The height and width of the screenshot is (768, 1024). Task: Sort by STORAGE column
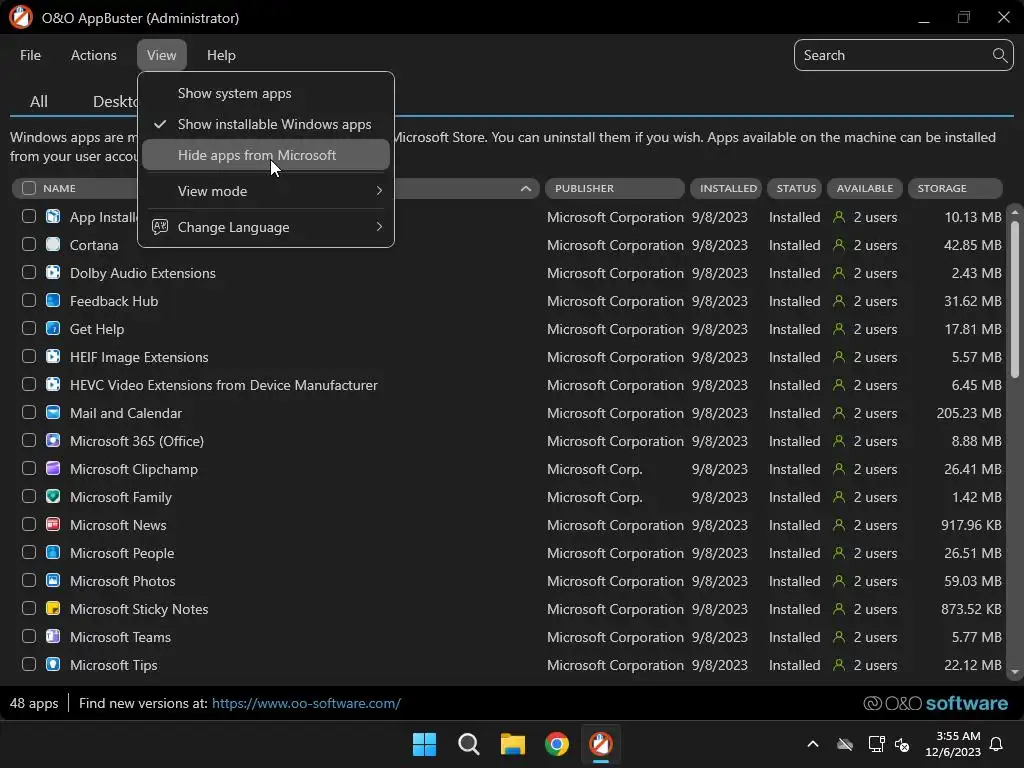click(955, 188)
